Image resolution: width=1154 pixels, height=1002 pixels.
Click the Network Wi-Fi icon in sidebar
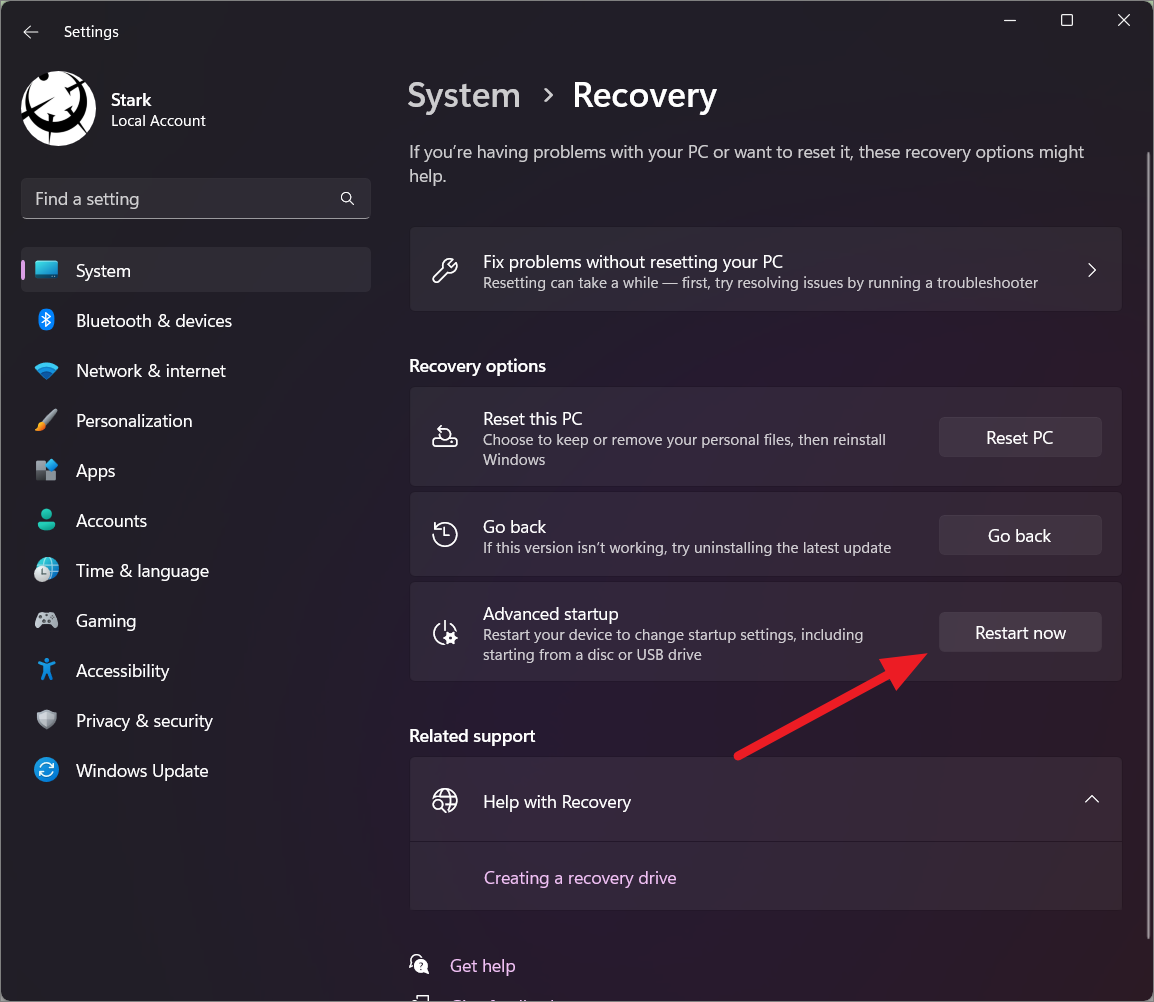point(46,370)
